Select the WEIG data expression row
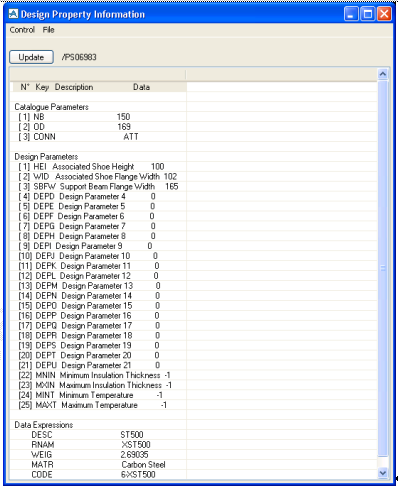 tap(98, 455)
